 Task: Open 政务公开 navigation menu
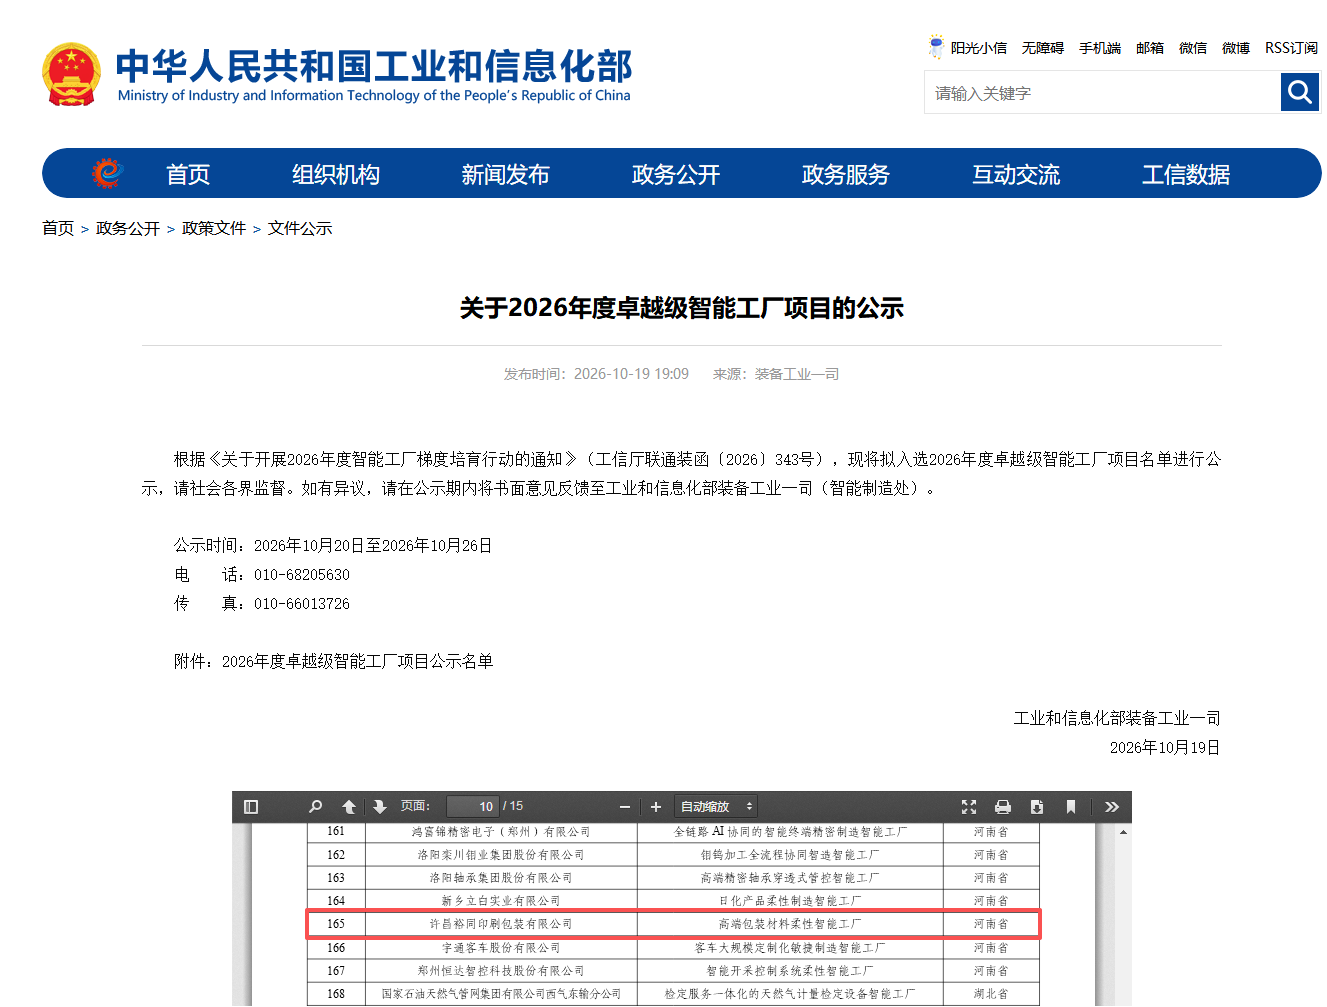tap(676, 174)
